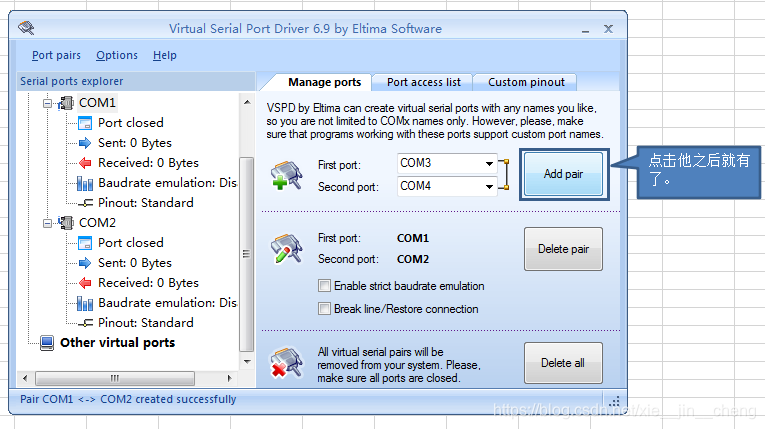Screen dimensions: 765x429
Task: Click the bold COM2 Second port value
Action: [413, 259]
